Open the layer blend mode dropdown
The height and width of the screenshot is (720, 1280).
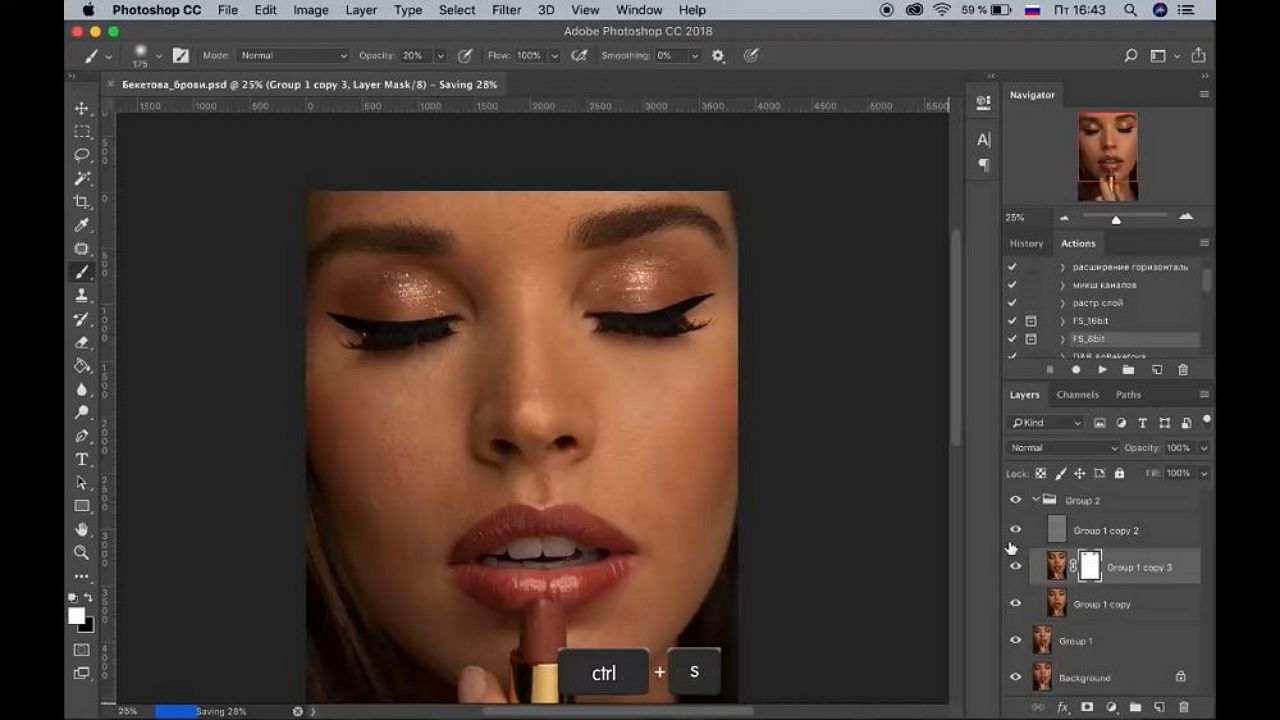[x=1063, y=448]
